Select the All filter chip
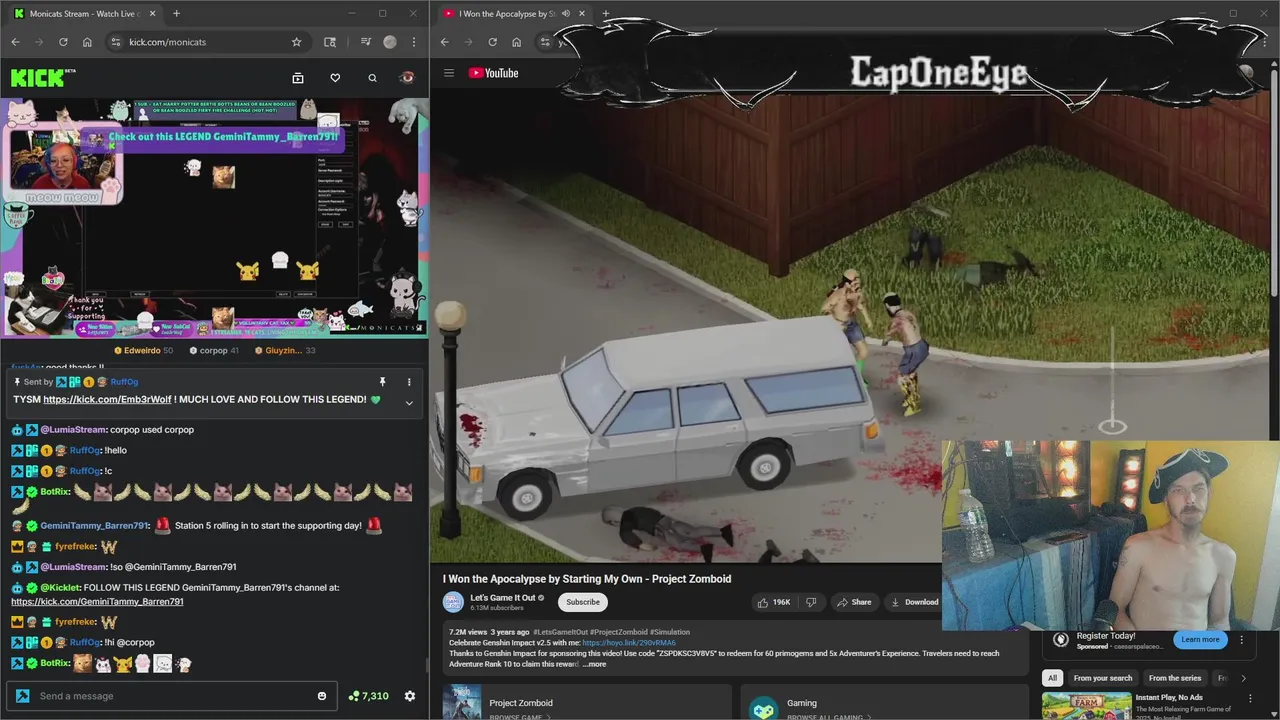The image size is (1280, 720). click(x=1052, y=678)
